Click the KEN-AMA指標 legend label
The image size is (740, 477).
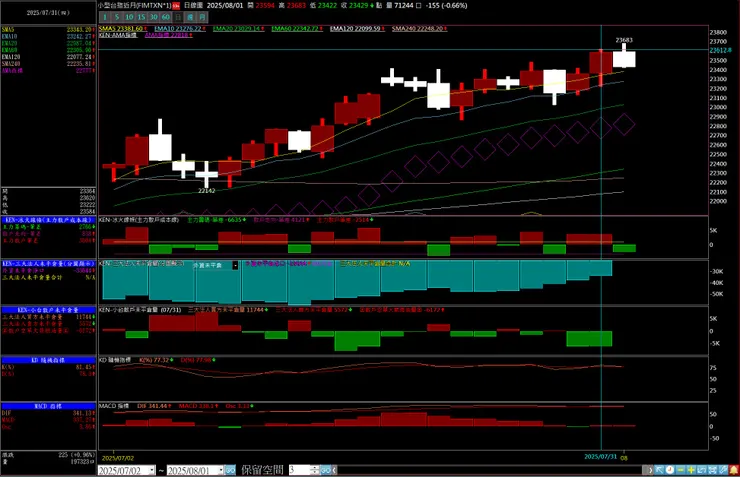pos(118,35)
